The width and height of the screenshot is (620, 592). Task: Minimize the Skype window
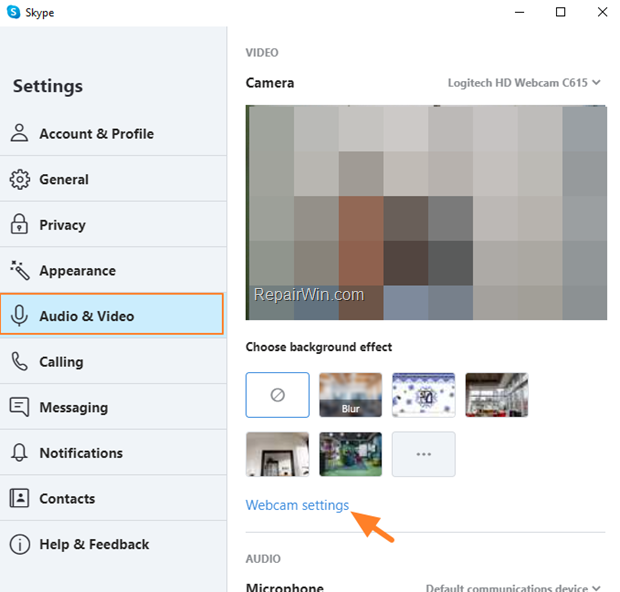pyautogui.click(x=519, y=12)
